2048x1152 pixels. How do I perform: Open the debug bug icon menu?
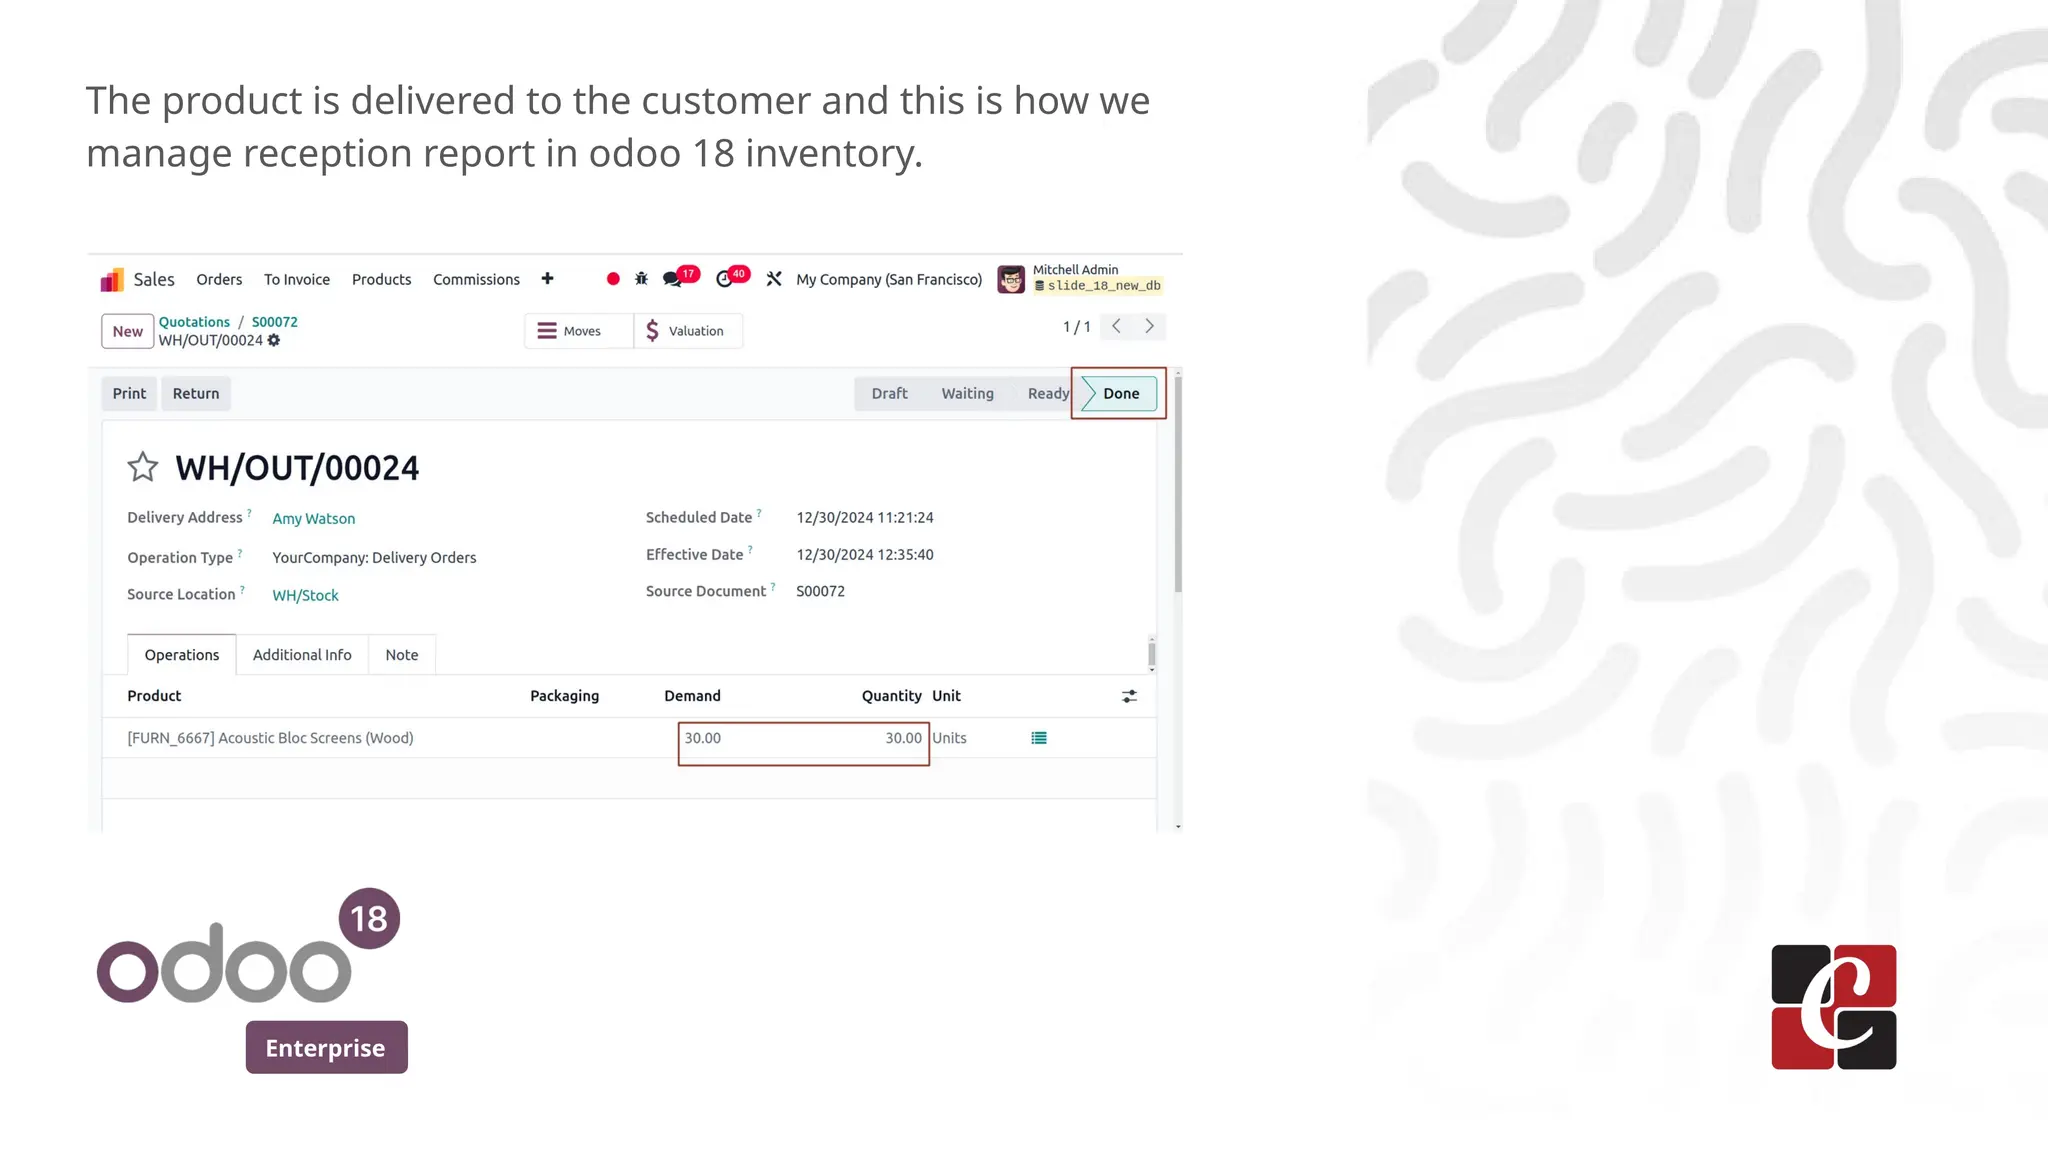tap(641, 279)
